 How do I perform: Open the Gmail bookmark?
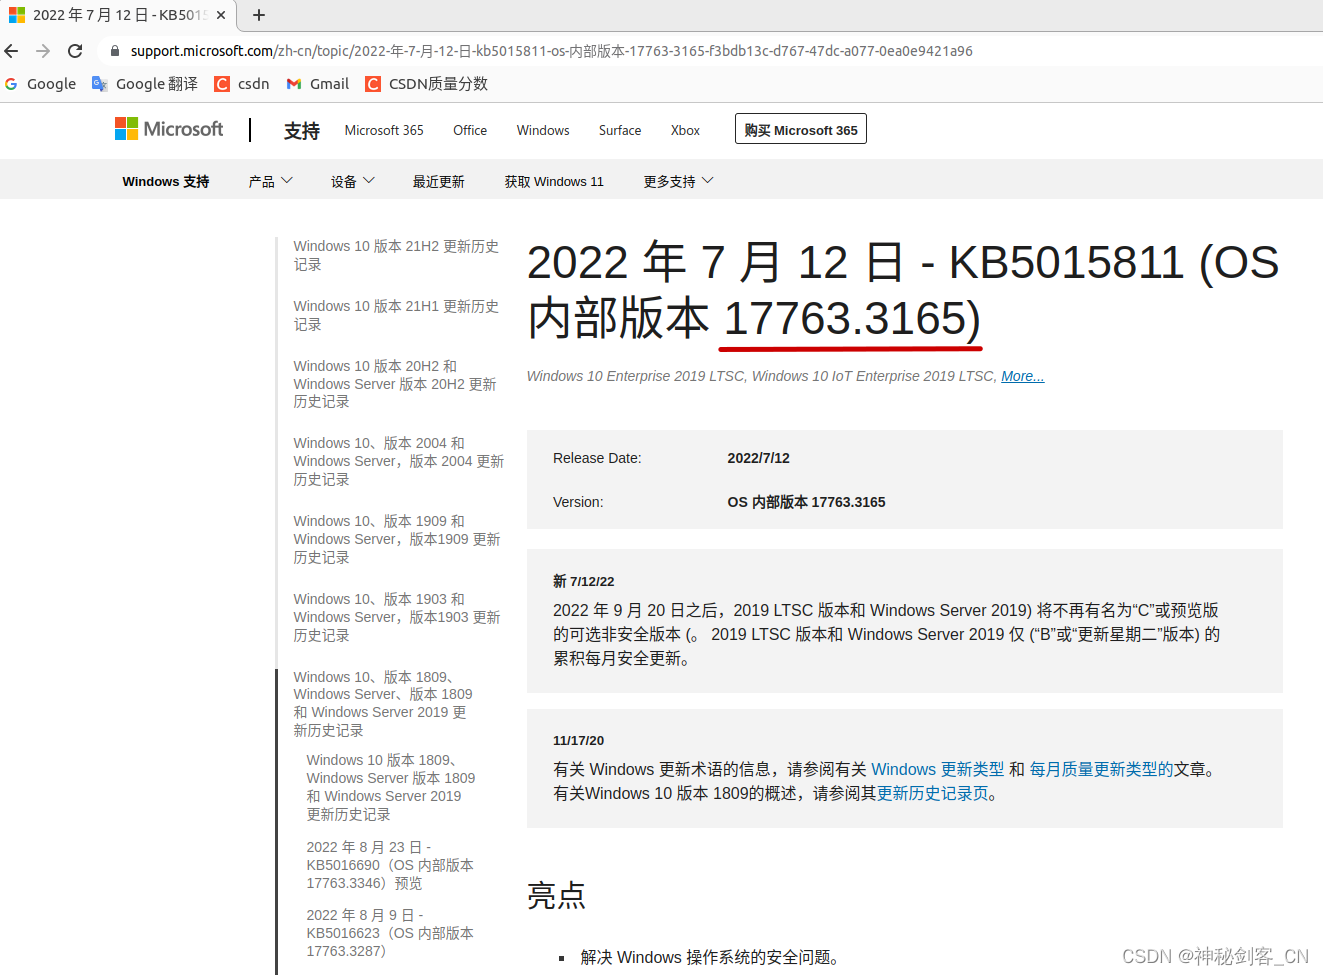(318, 84)
